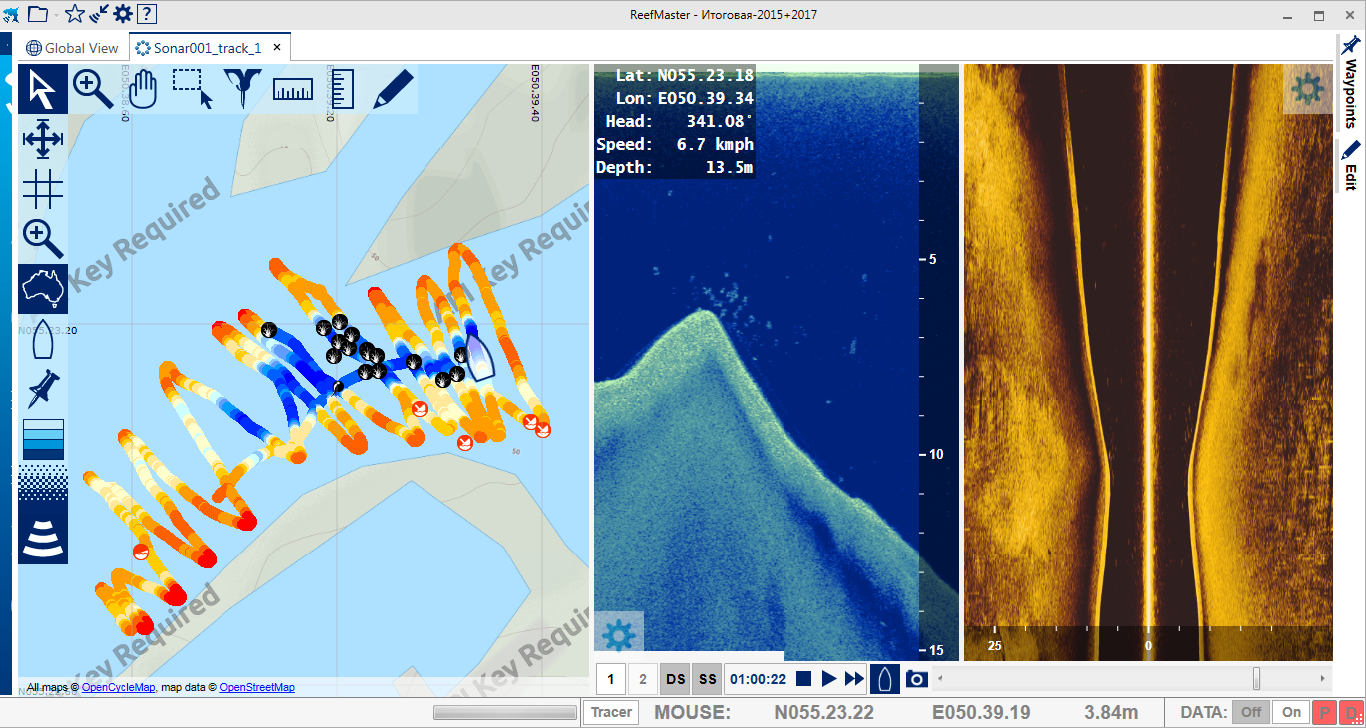Screen dimensions: 1366x728
Task: Close the Sonar001_track_1 tab
Action: tap(277, 47)
